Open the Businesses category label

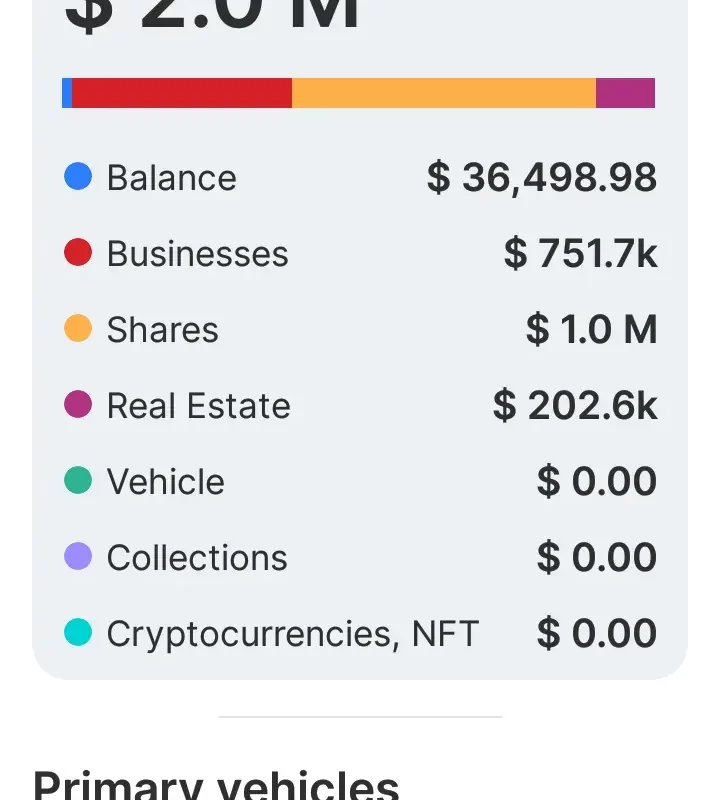[197, 254]
